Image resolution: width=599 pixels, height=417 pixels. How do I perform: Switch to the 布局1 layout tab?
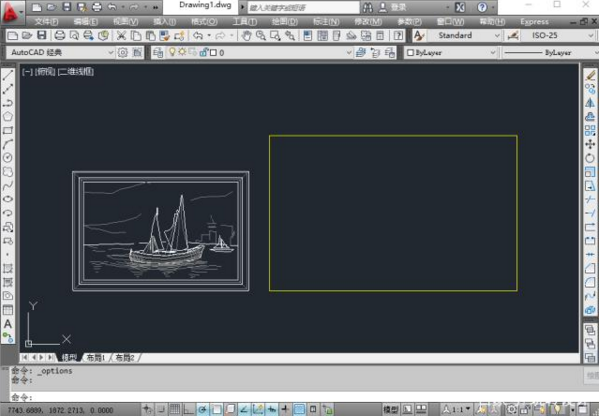pos(96,358)
